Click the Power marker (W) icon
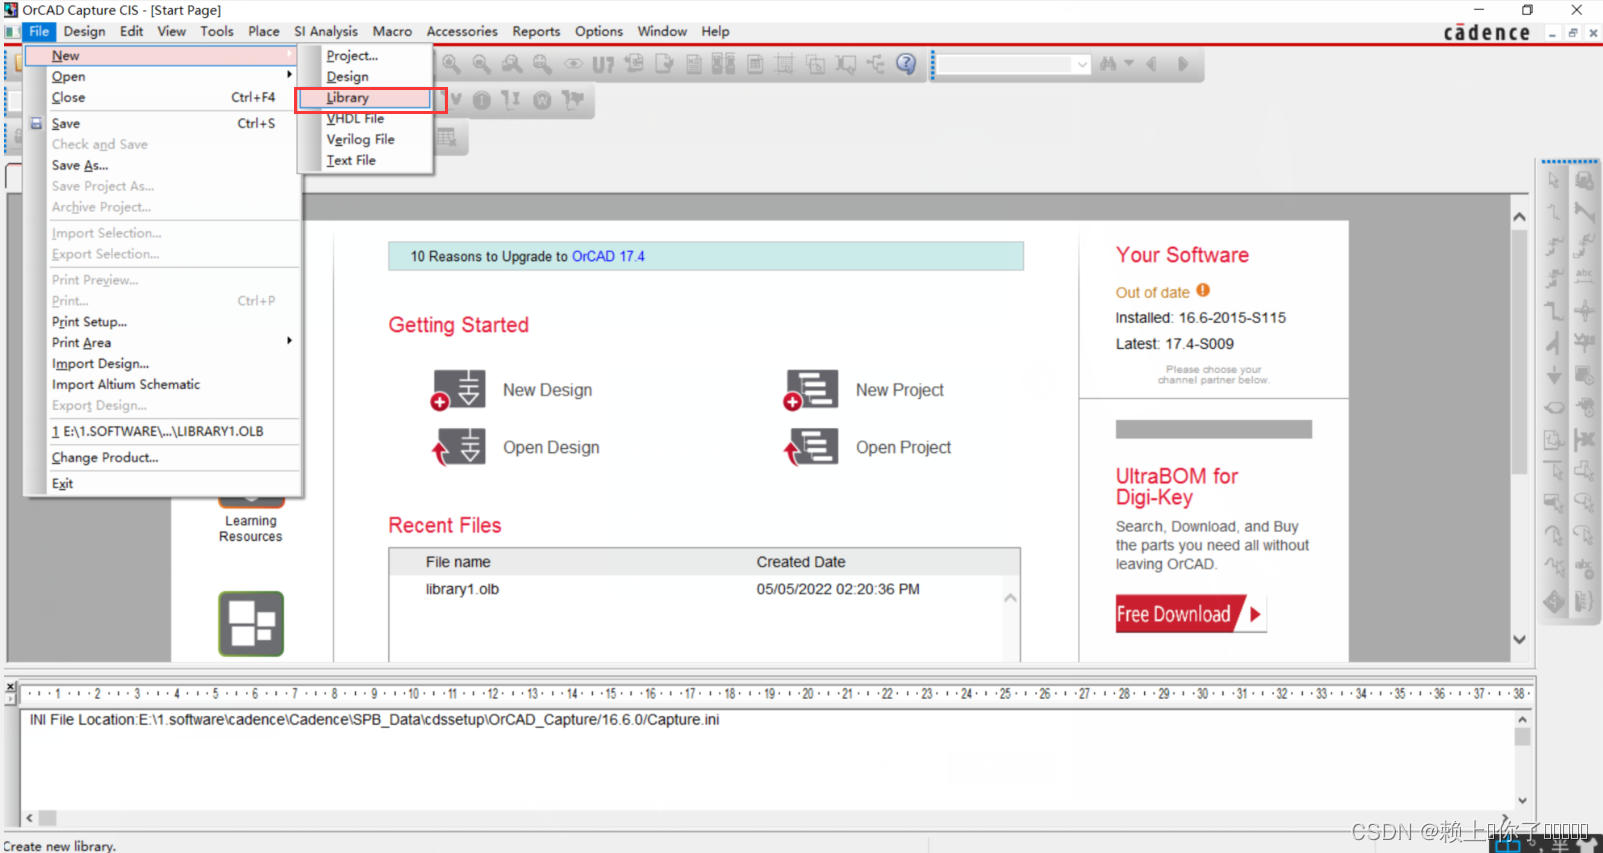The width and height of the screenshot is (1603, 853). pos(542,100)
